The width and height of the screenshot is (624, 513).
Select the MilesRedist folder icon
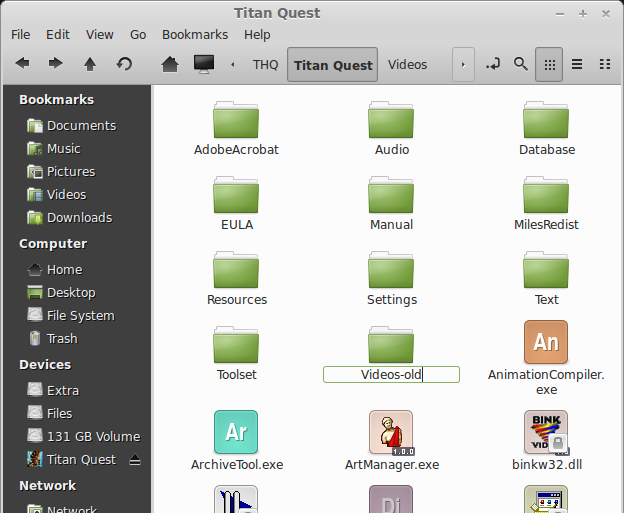546,195
